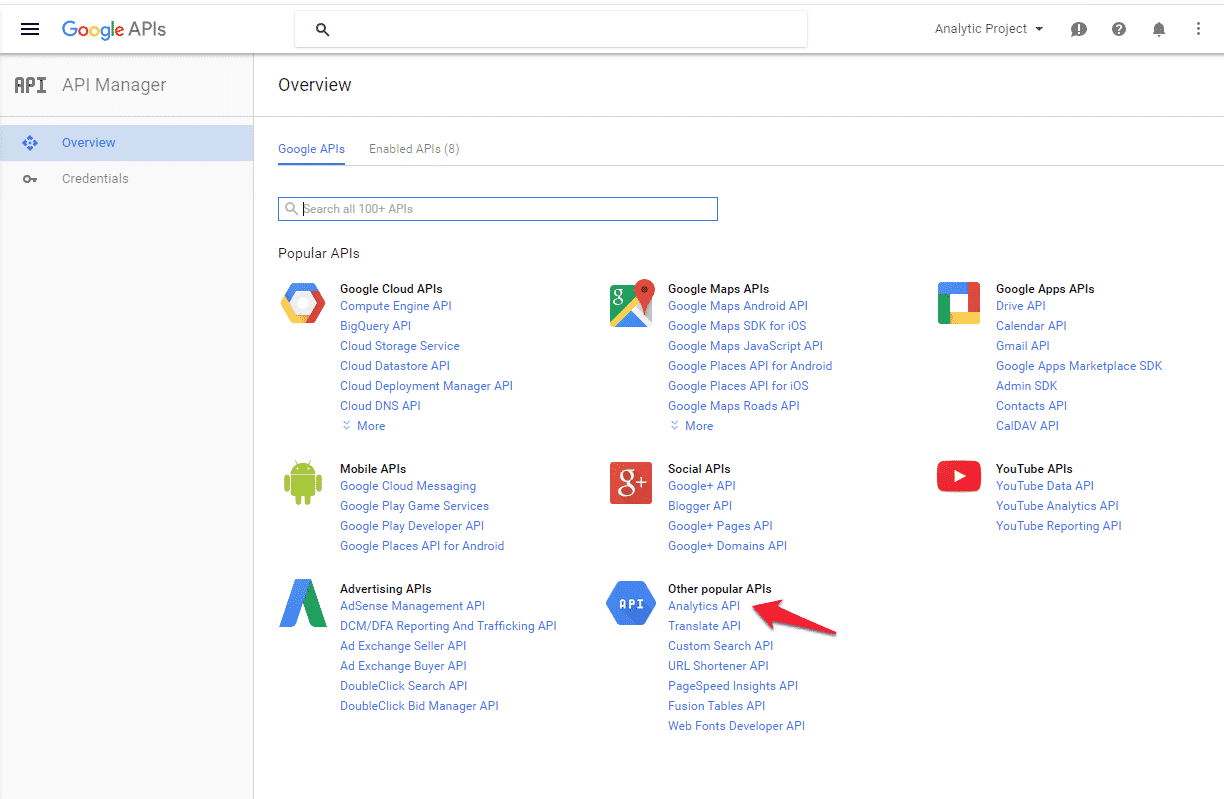
Task: Open Google Maps Android API link
Action: coord(738,306)
